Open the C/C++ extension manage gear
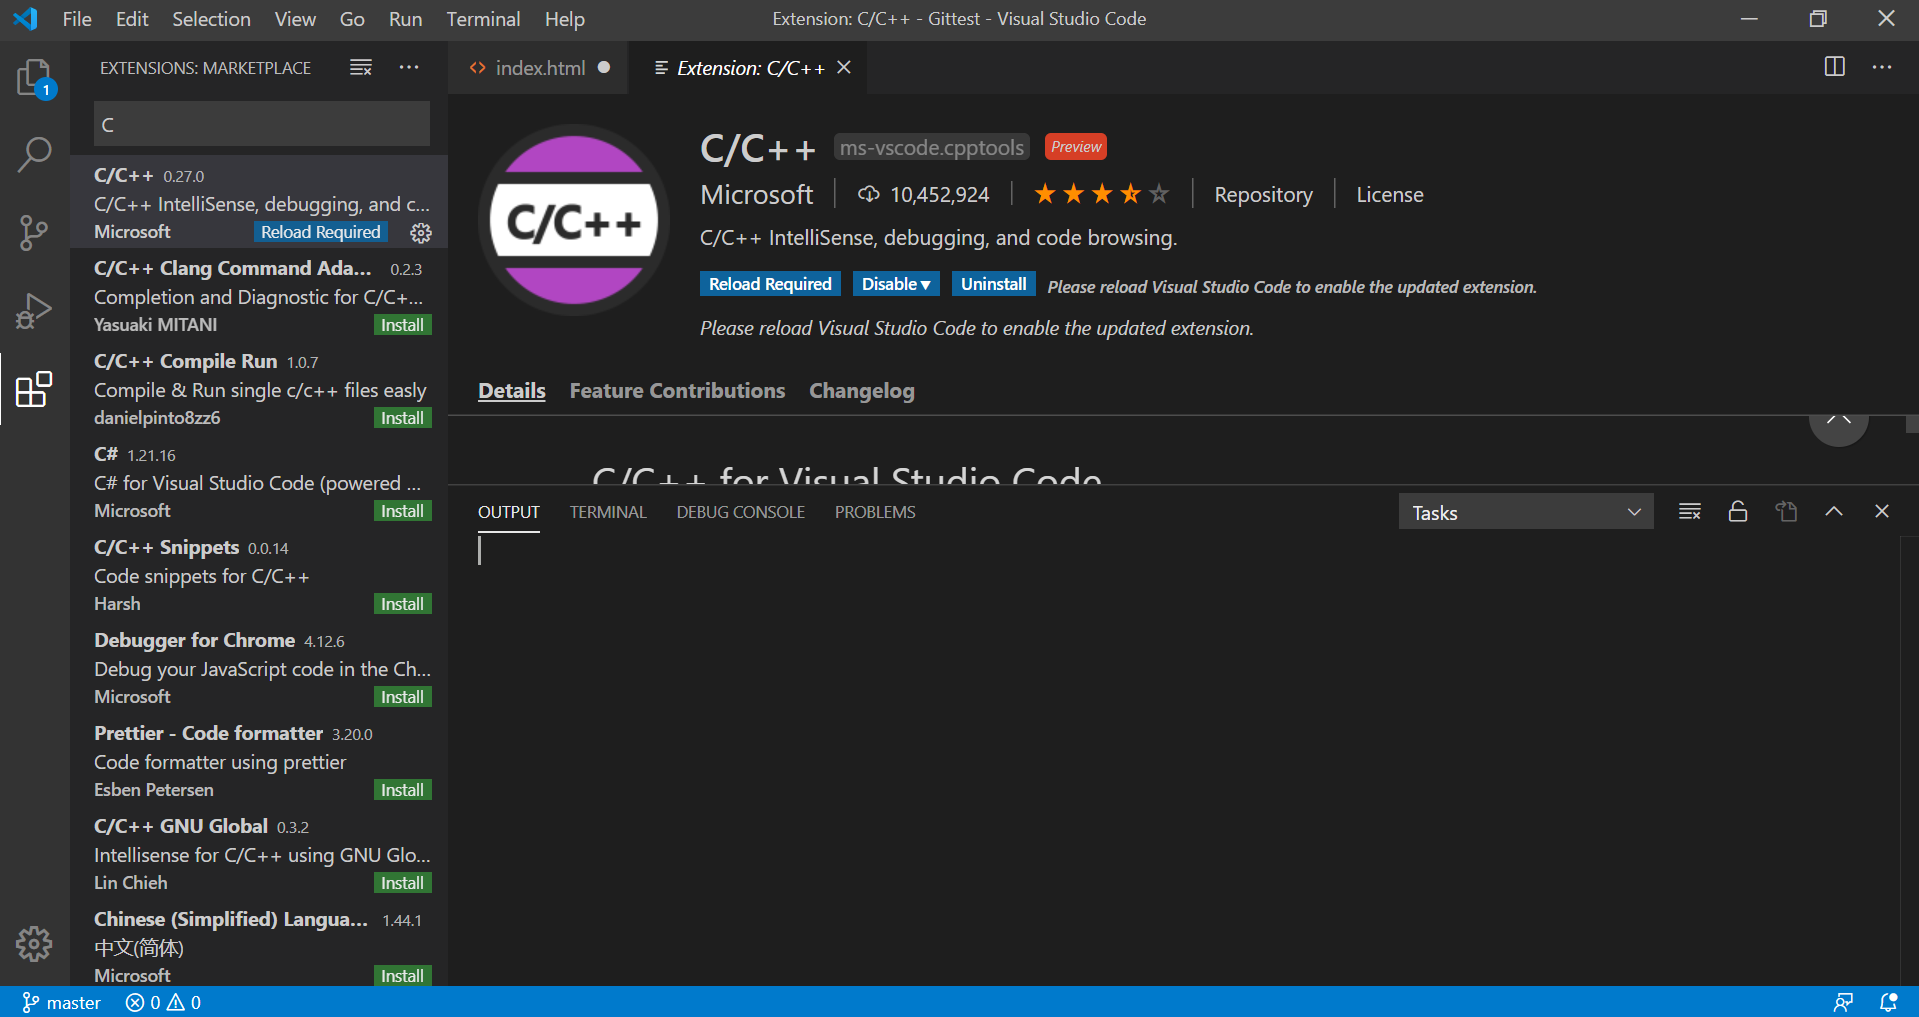Screen dimensions: 1919x1017 coord(421,233)
